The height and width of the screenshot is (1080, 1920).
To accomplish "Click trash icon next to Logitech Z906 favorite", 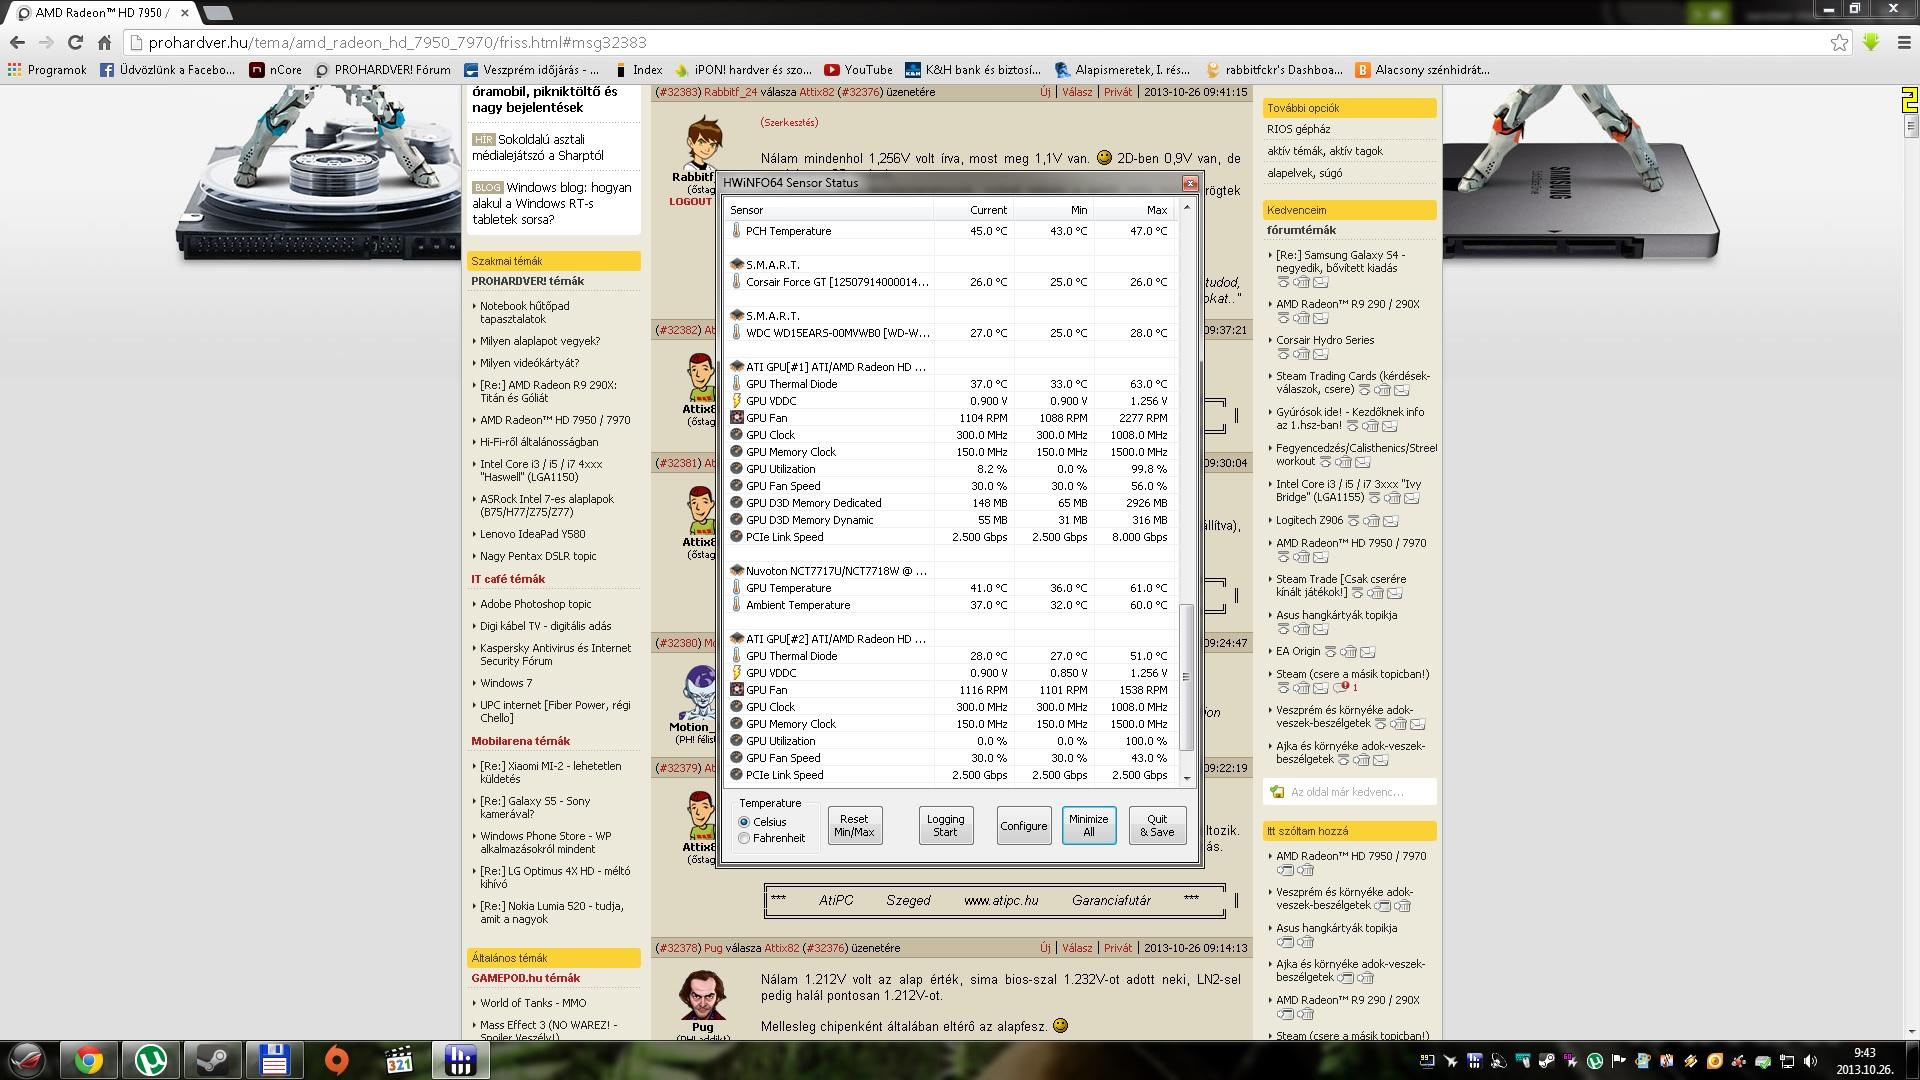I will [1372, 521].
